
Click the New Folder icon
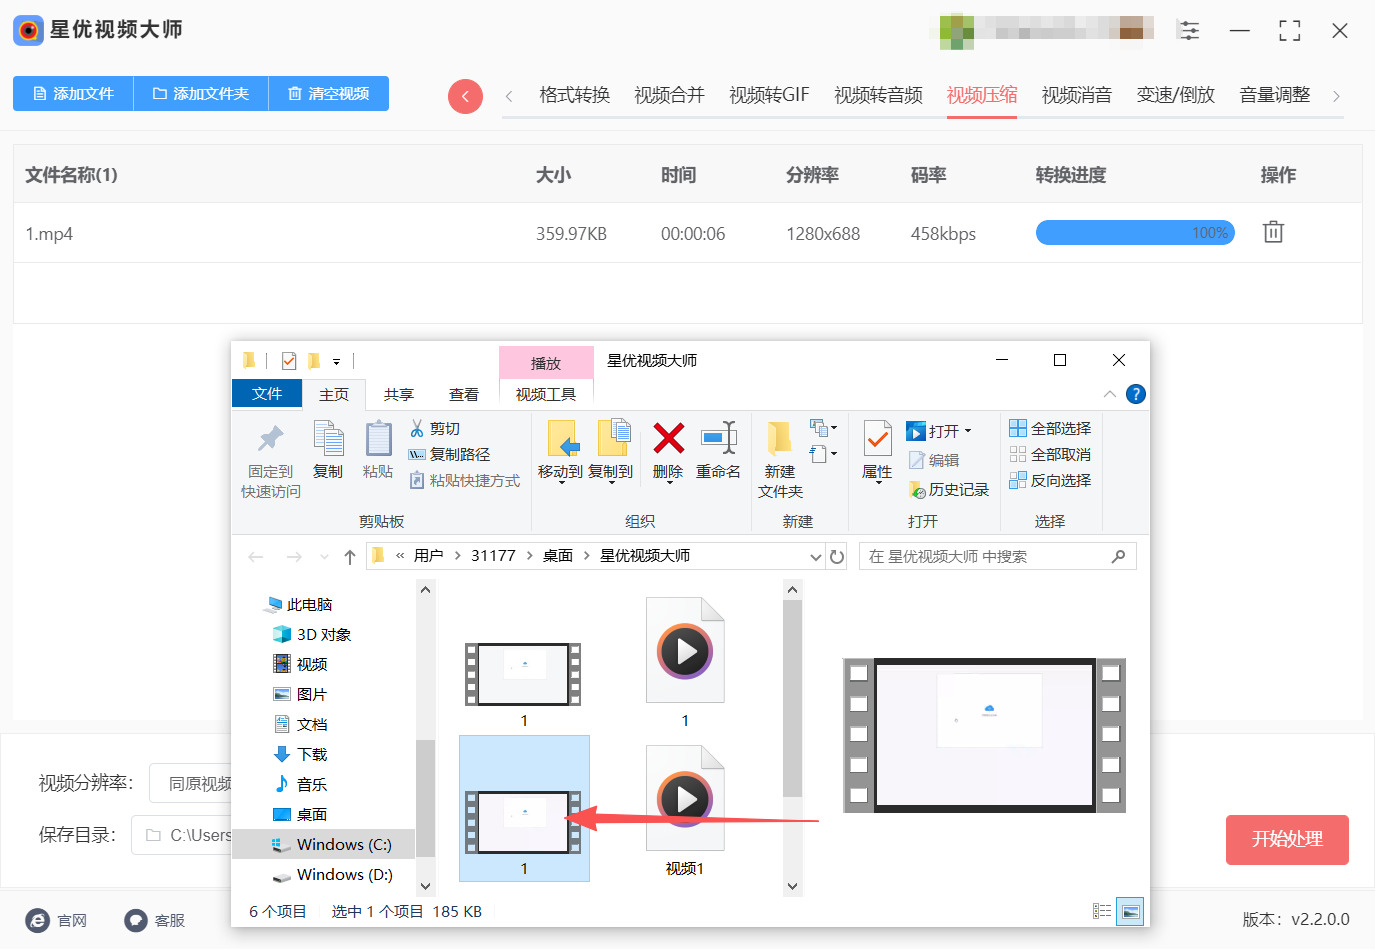[x=779, y=439]
